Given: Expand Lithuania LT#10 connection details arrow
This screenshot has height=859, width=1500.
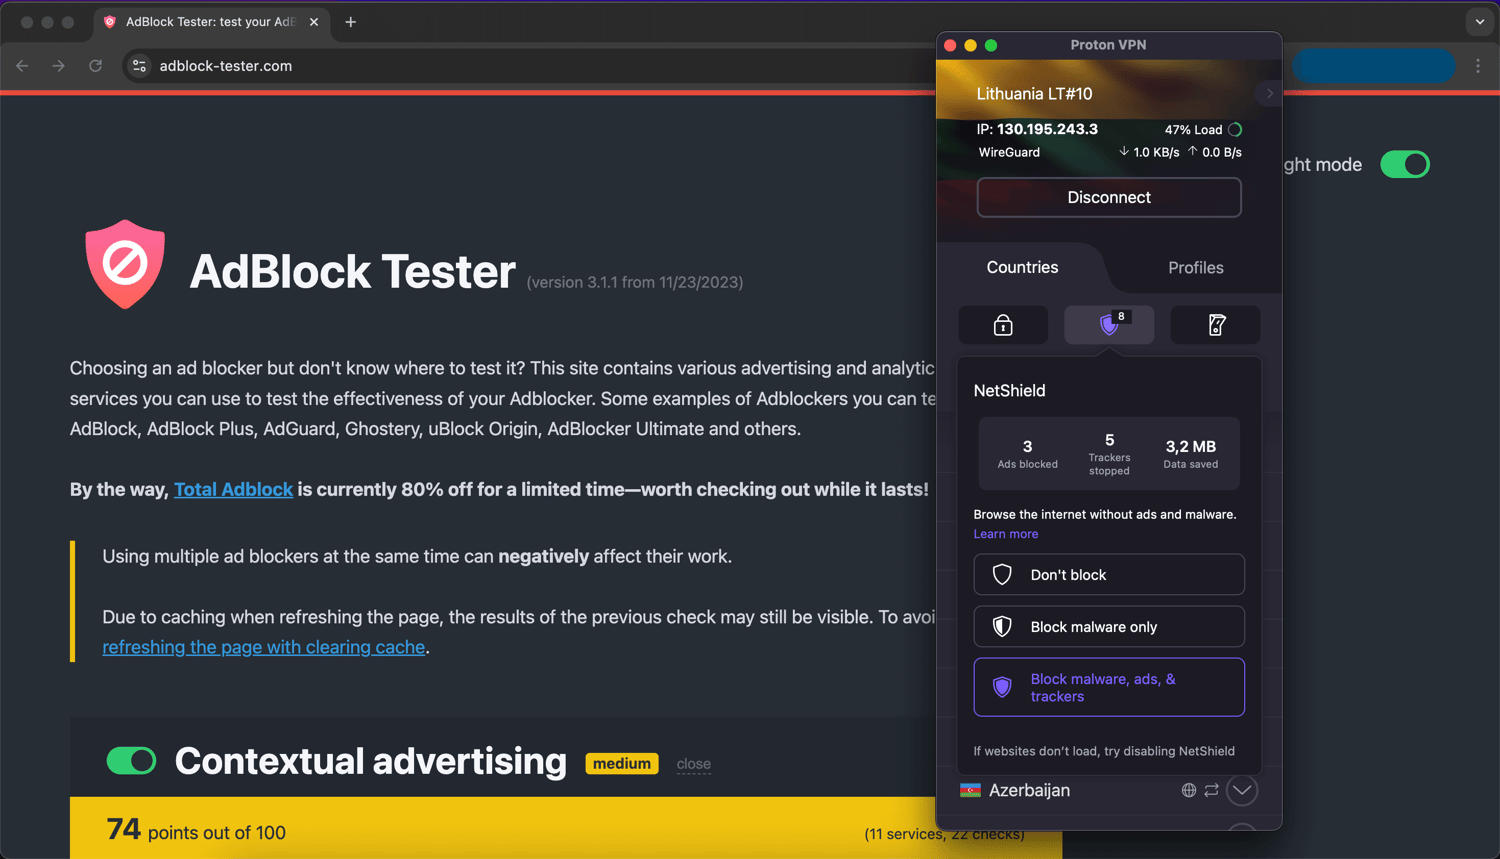Looking at the screenshot, I should coord(1270,94).
